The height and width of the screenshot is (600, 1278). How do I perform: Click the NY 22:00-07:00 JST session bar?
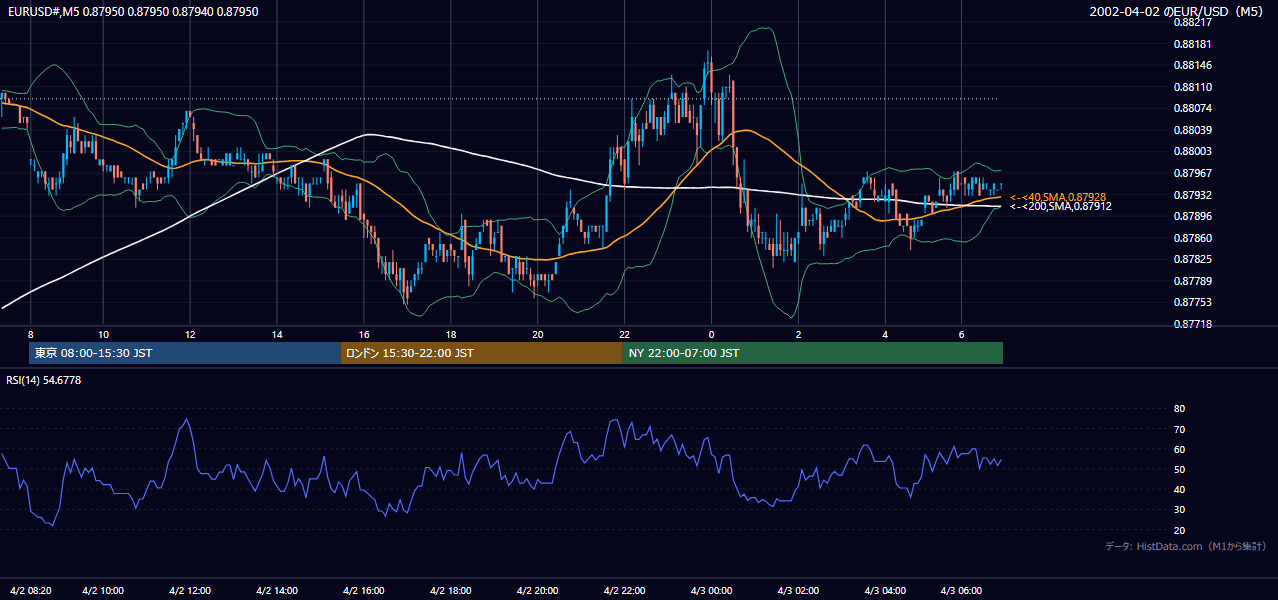point(812,353)
